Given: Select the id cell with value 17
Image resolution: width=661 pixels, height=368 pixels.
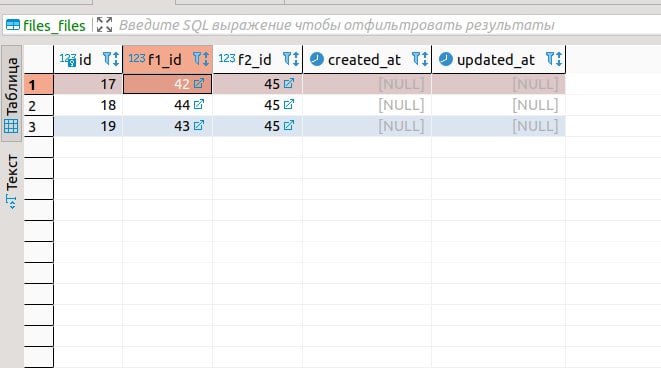Looking at the screenshot, I should 88,84.
